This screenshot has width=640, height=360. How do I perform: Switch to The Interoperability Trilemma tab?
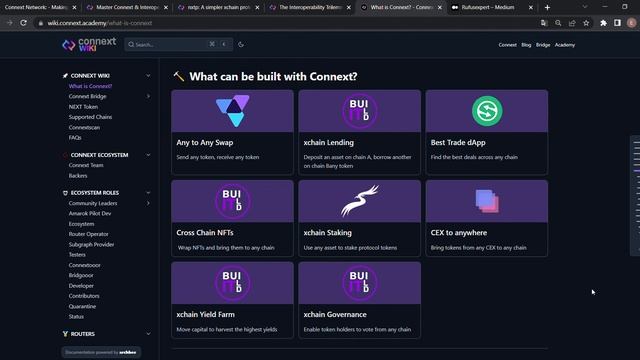311,7
